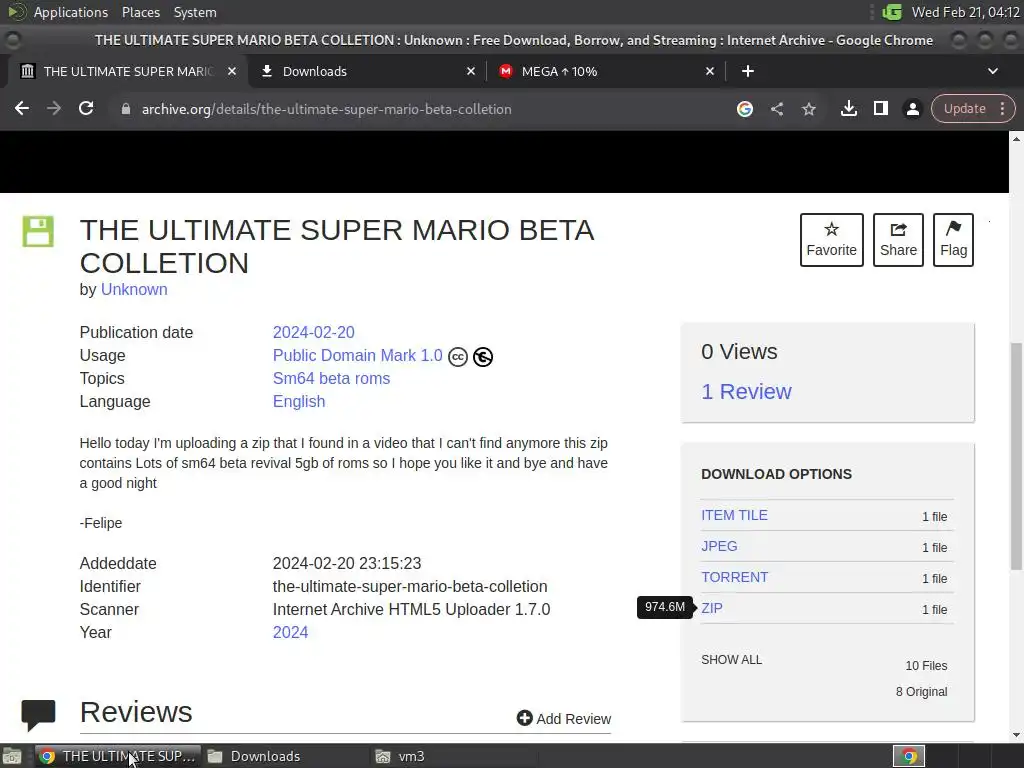The image size is (1024, 768).
Task: View site info via the padlock icon
Action: point(126,109)
